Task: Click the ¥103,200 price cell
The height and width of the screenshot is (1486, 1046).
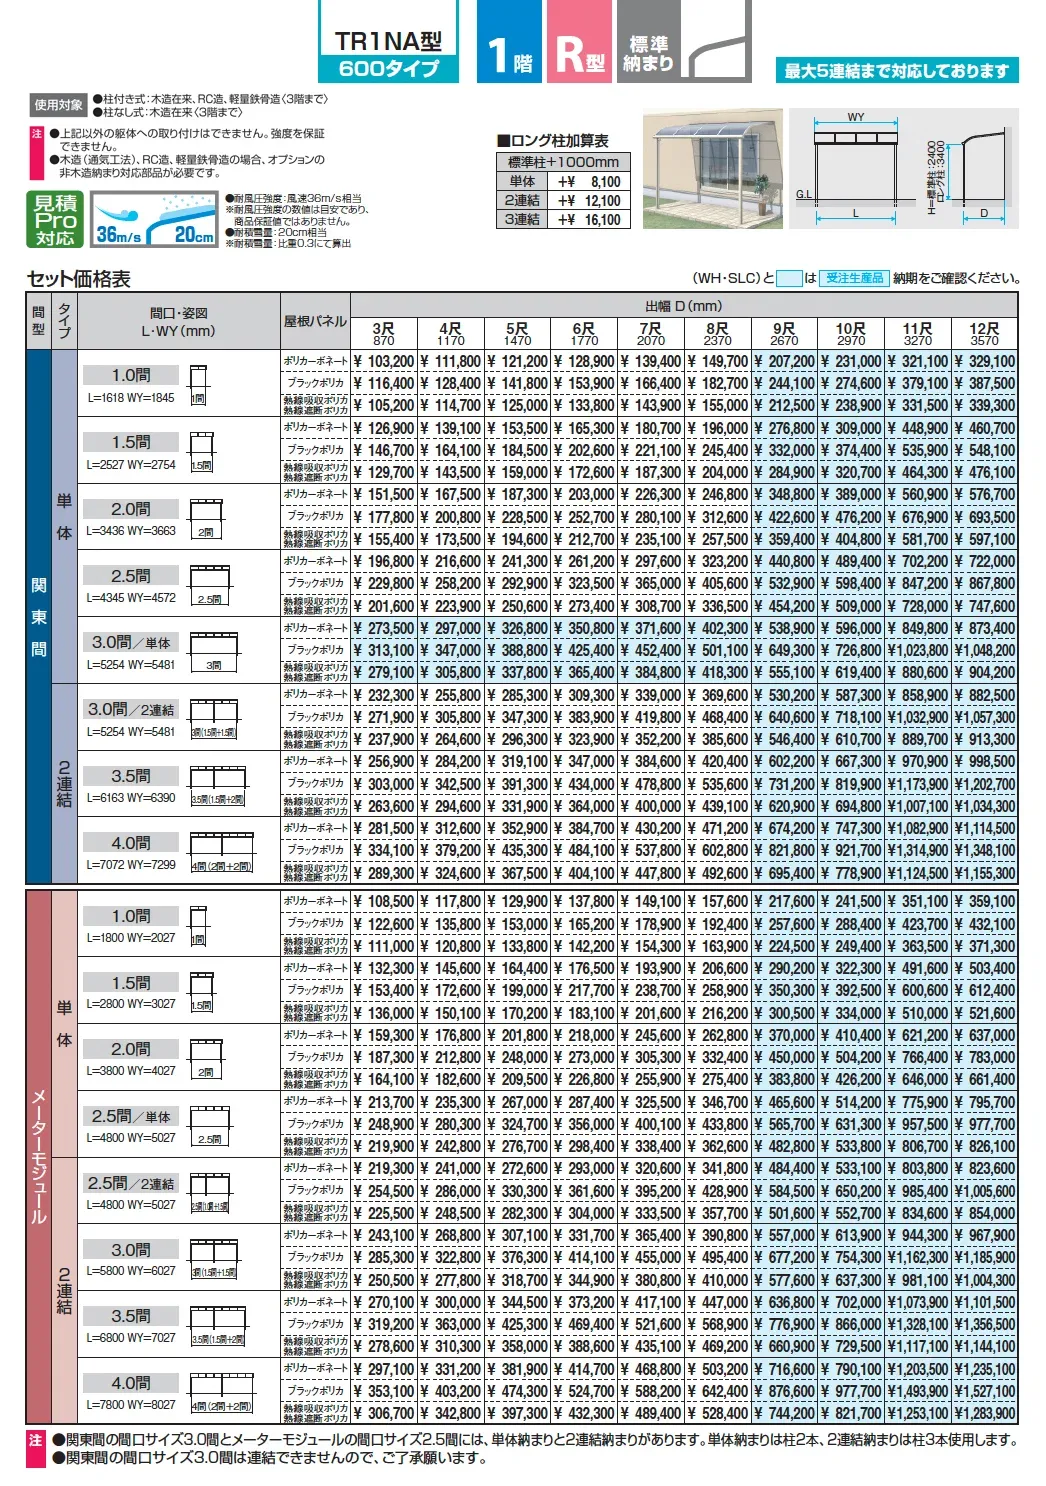Action: pyautogui.click(x=384, y=361)
